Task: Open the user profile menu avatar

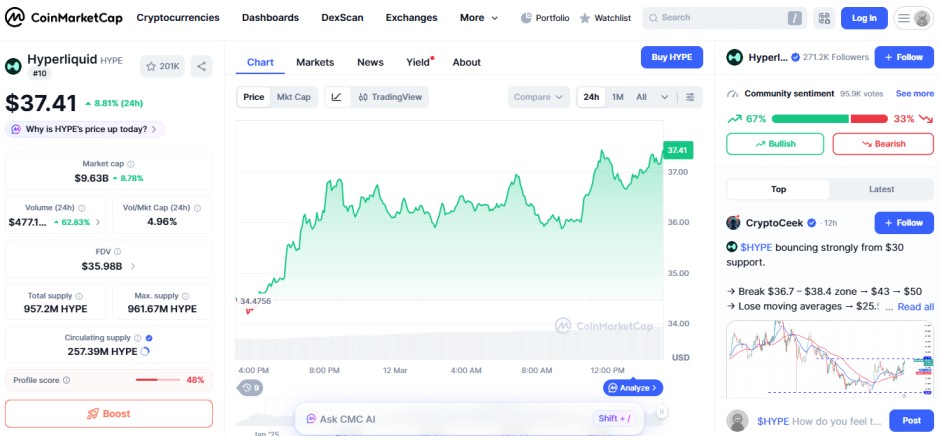Action: pyautogui.click(x=921, y=18)
